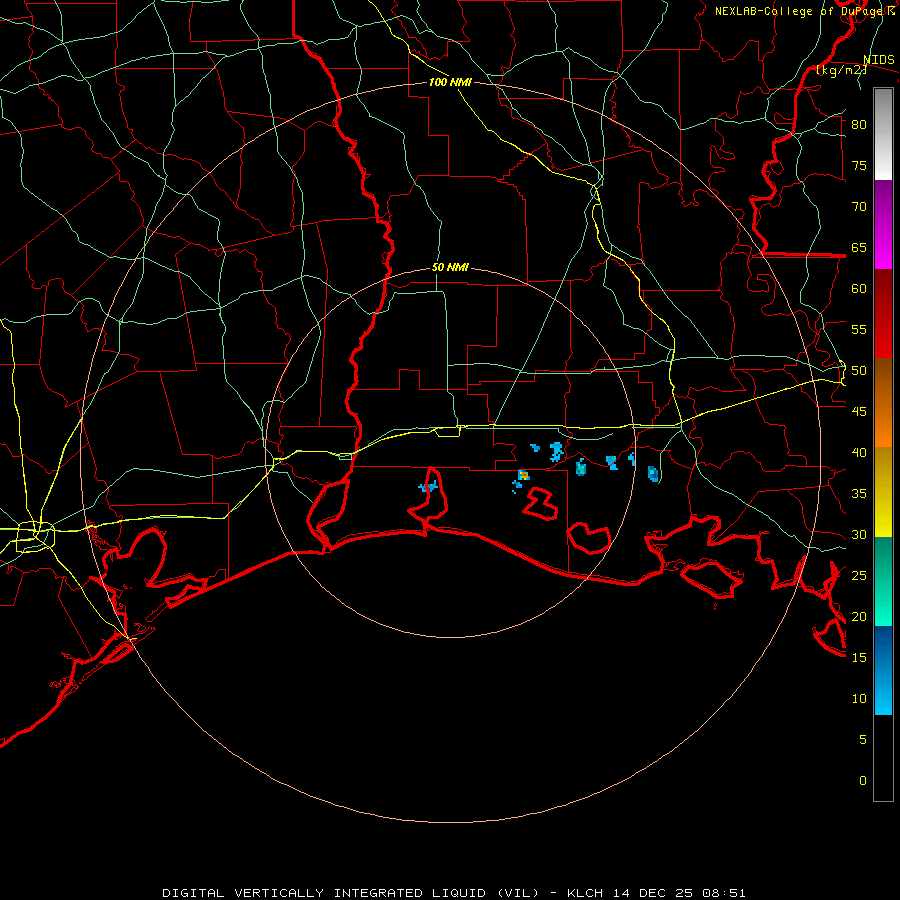Pick the yellow segment of the VIL scale
This screenshot has width=900, height=900.
(883, 492)
